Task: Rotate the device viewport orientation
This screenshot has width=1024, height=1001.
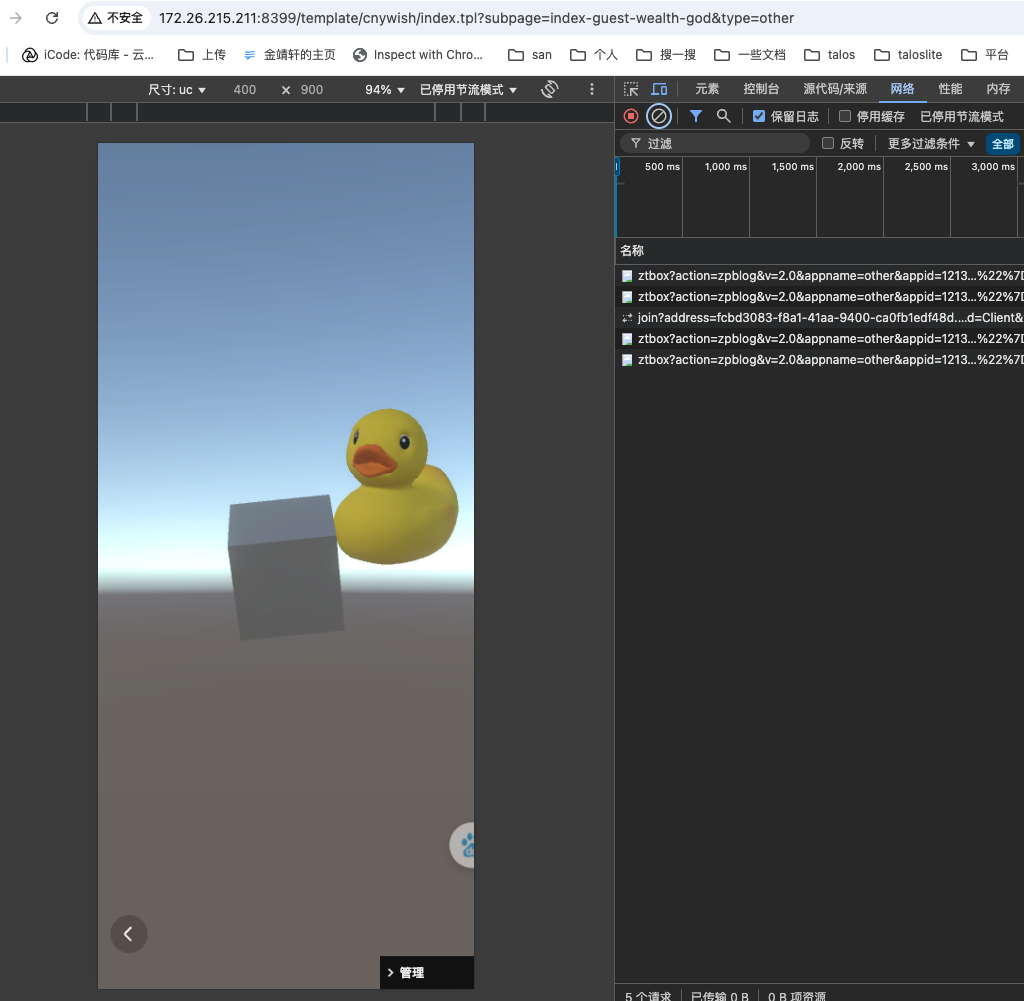Action: (x=549, y=89)
